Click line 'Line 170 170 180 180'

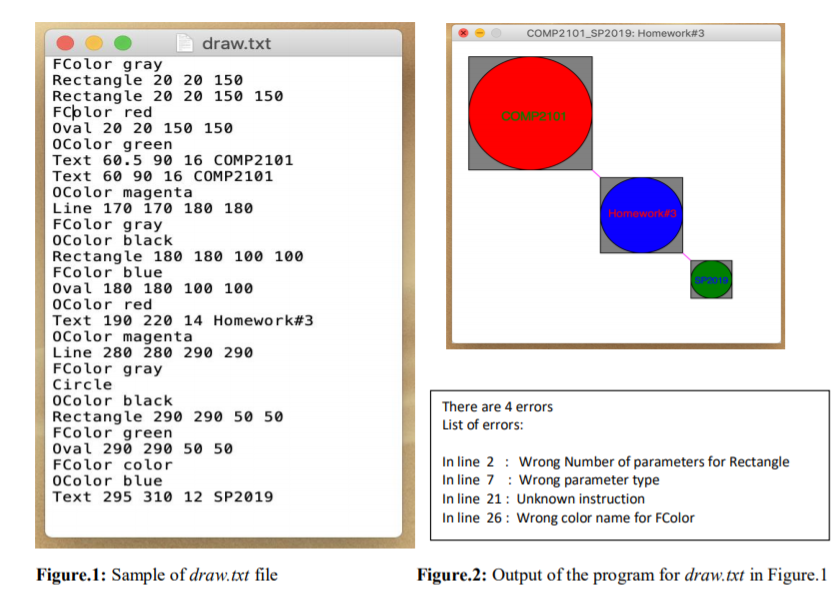(152, 208)
